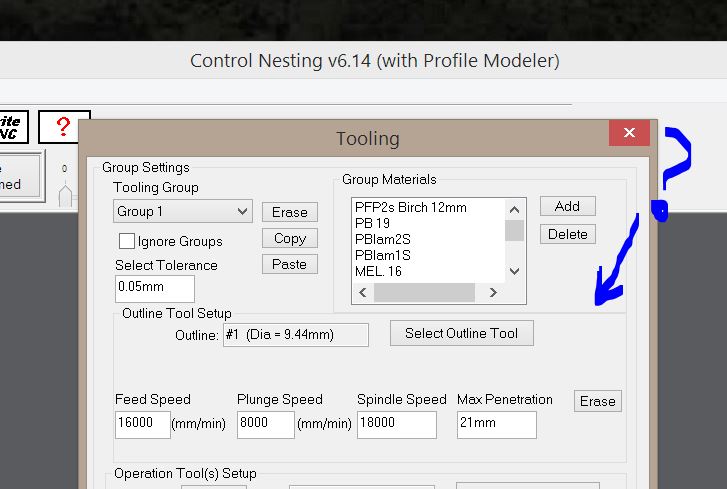
Task: Click the Delete material button
Action: coord(567,234)
